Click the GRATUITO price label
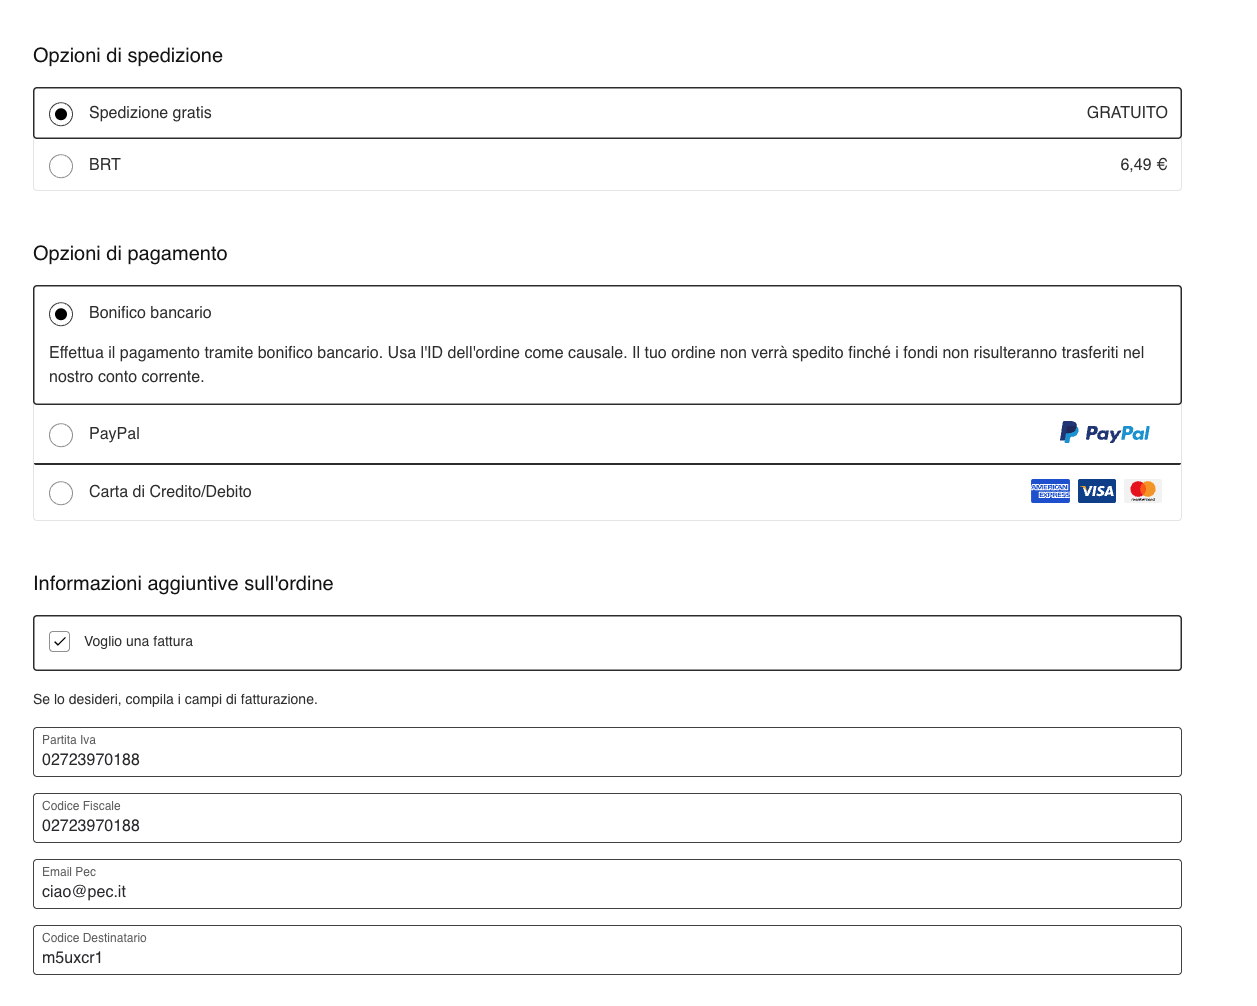The width and height of the screenshot is (1257, 1006). 1126,113
